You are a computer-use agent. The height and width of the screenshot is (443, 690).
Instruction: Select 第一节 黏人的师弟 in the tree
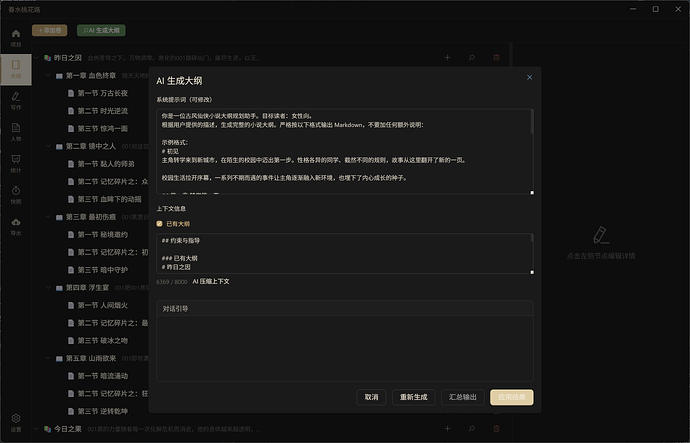point(106,164)
